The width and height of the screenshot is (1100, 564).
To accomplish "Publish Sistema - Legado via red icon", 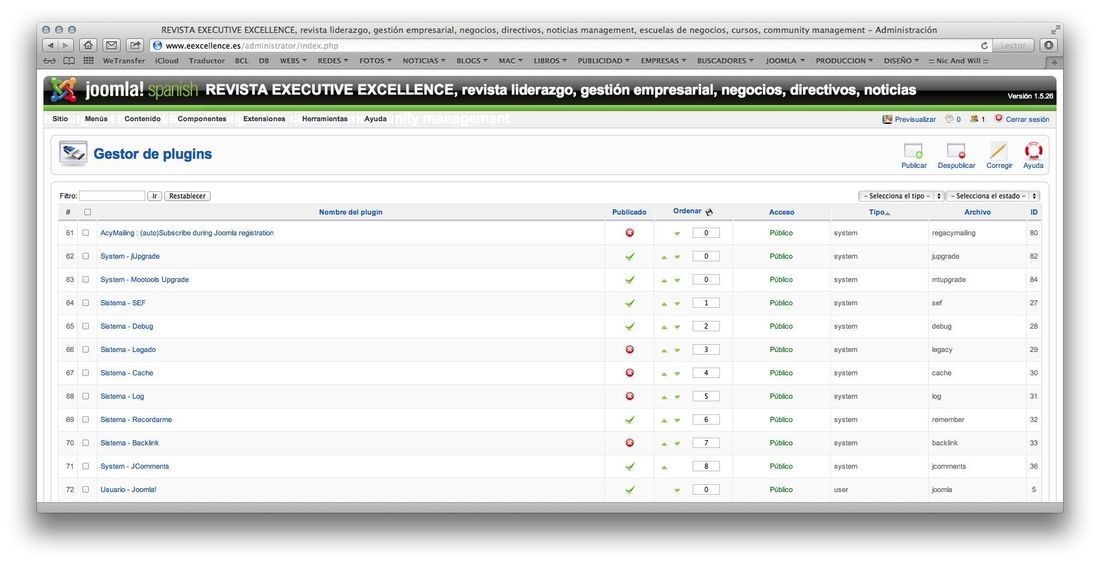I will coord(629,349).
